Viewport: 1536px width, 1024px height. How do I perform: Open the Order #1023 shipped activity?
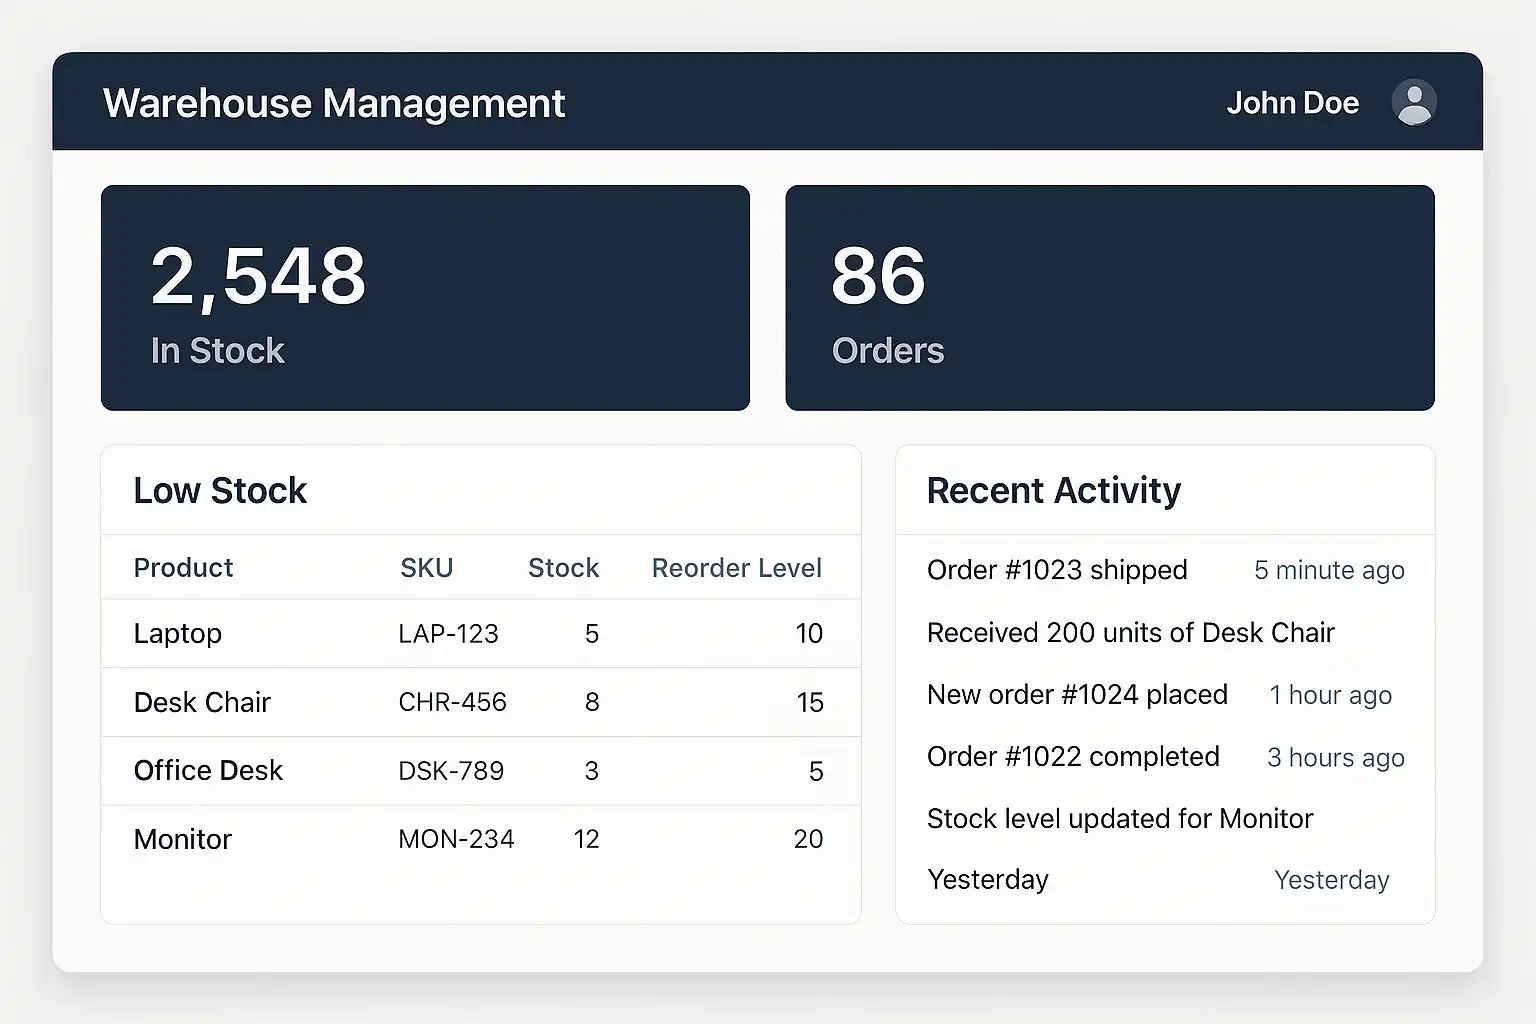tap(1057, 570)
